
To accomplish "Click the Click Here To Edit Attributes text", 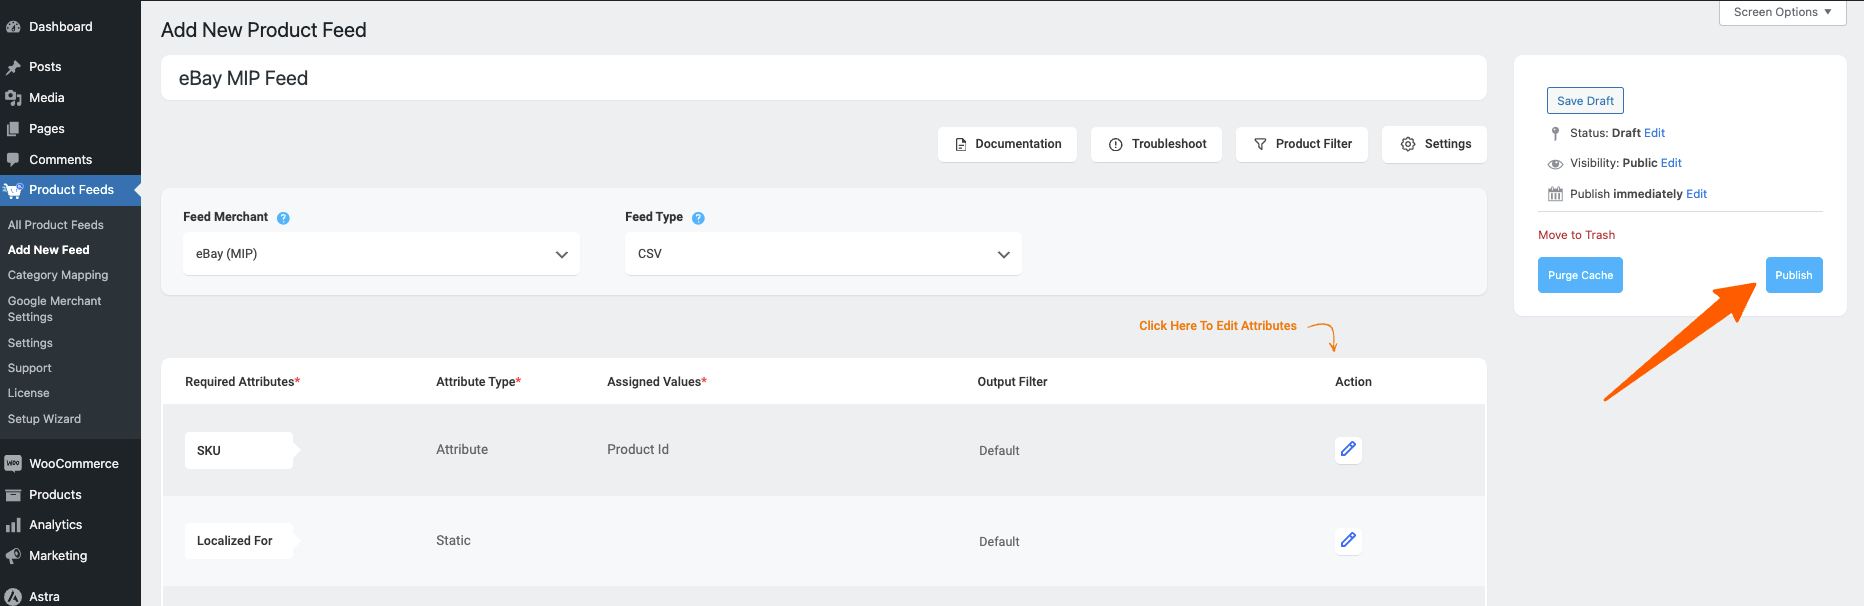I will [x=1218, y=326].
